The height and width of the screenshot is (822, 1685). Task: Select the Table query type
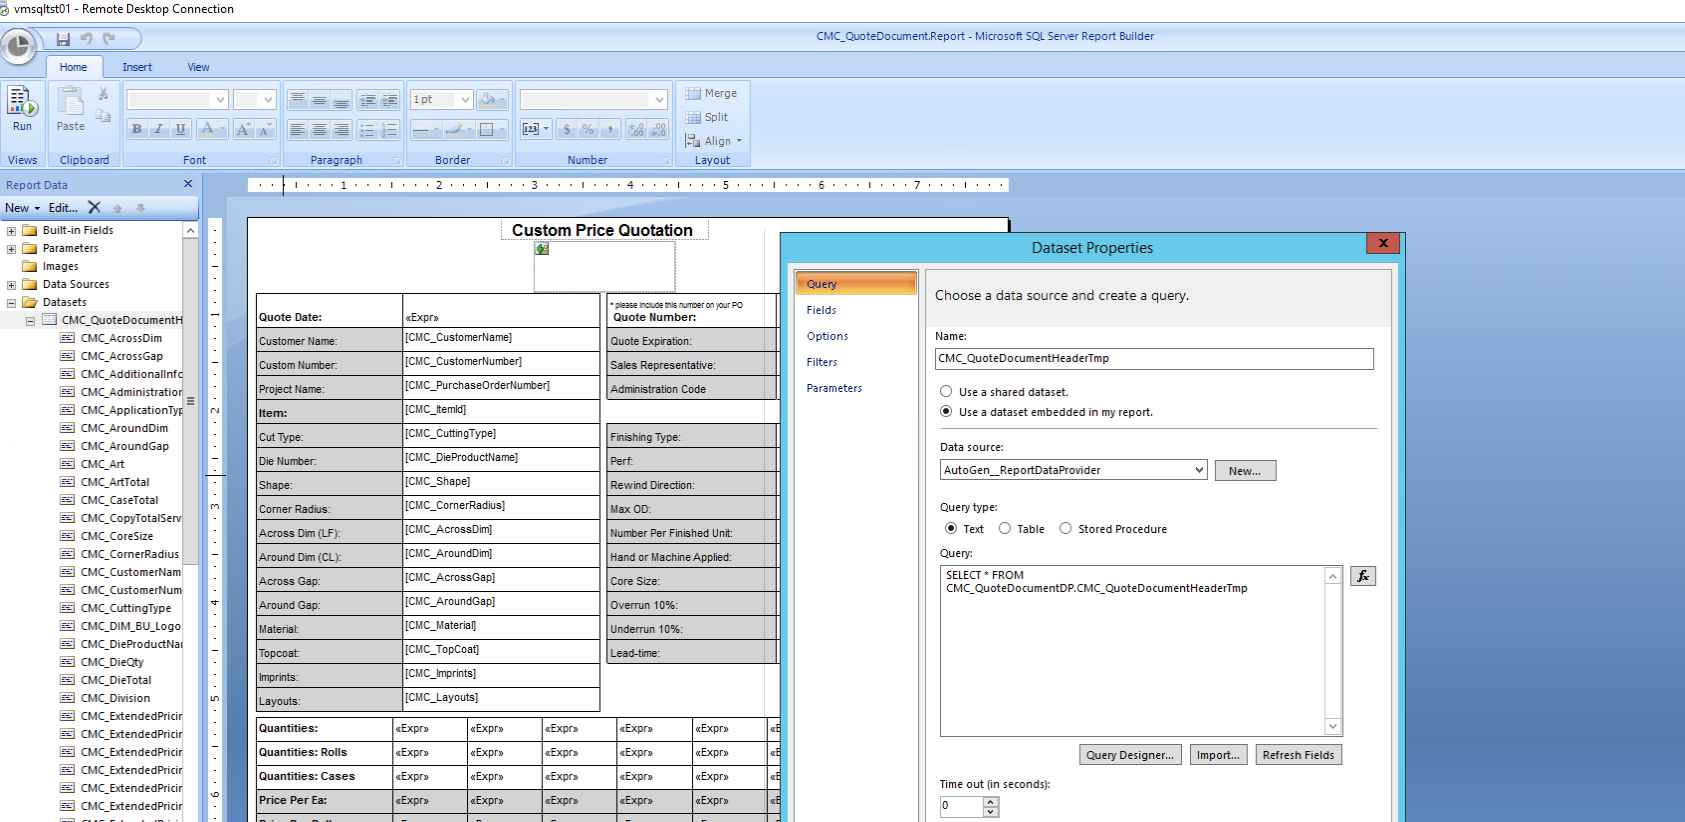click(1005, 529)
